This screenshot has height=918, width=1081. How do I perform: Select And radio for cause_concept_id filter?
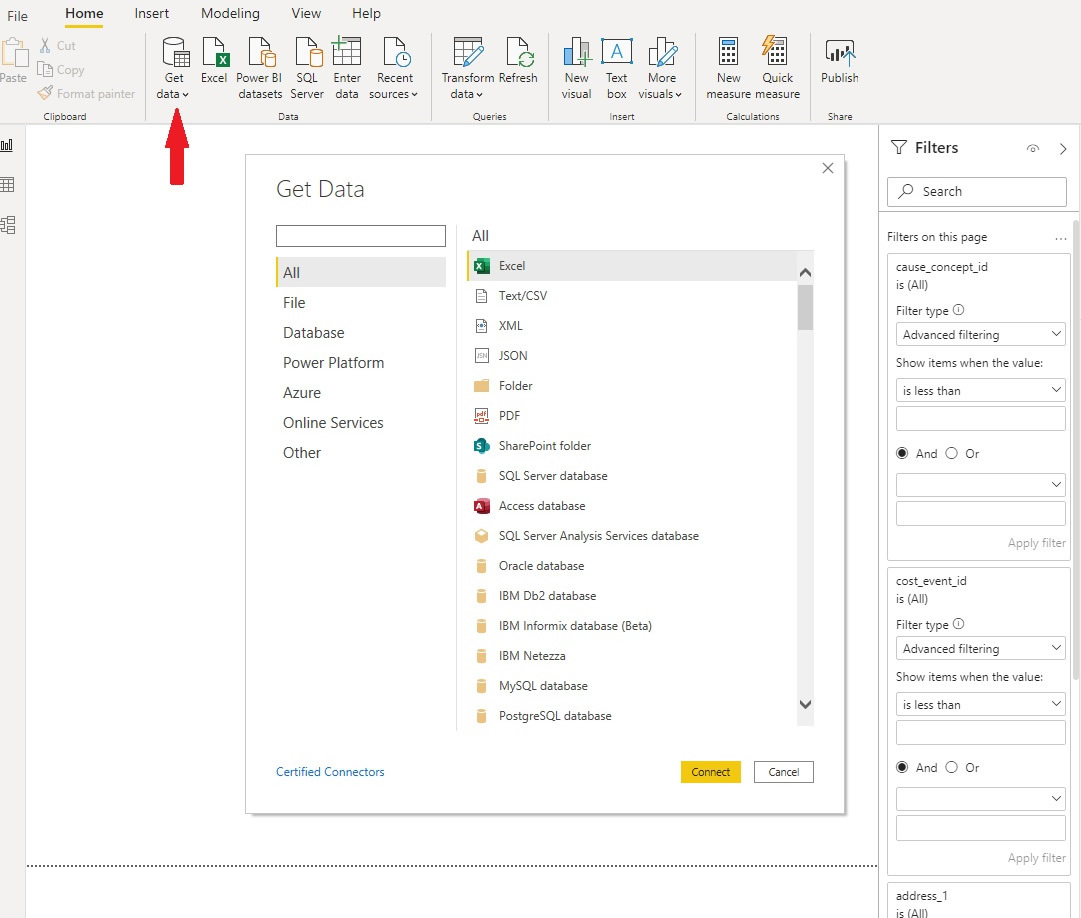pos(902,453)
